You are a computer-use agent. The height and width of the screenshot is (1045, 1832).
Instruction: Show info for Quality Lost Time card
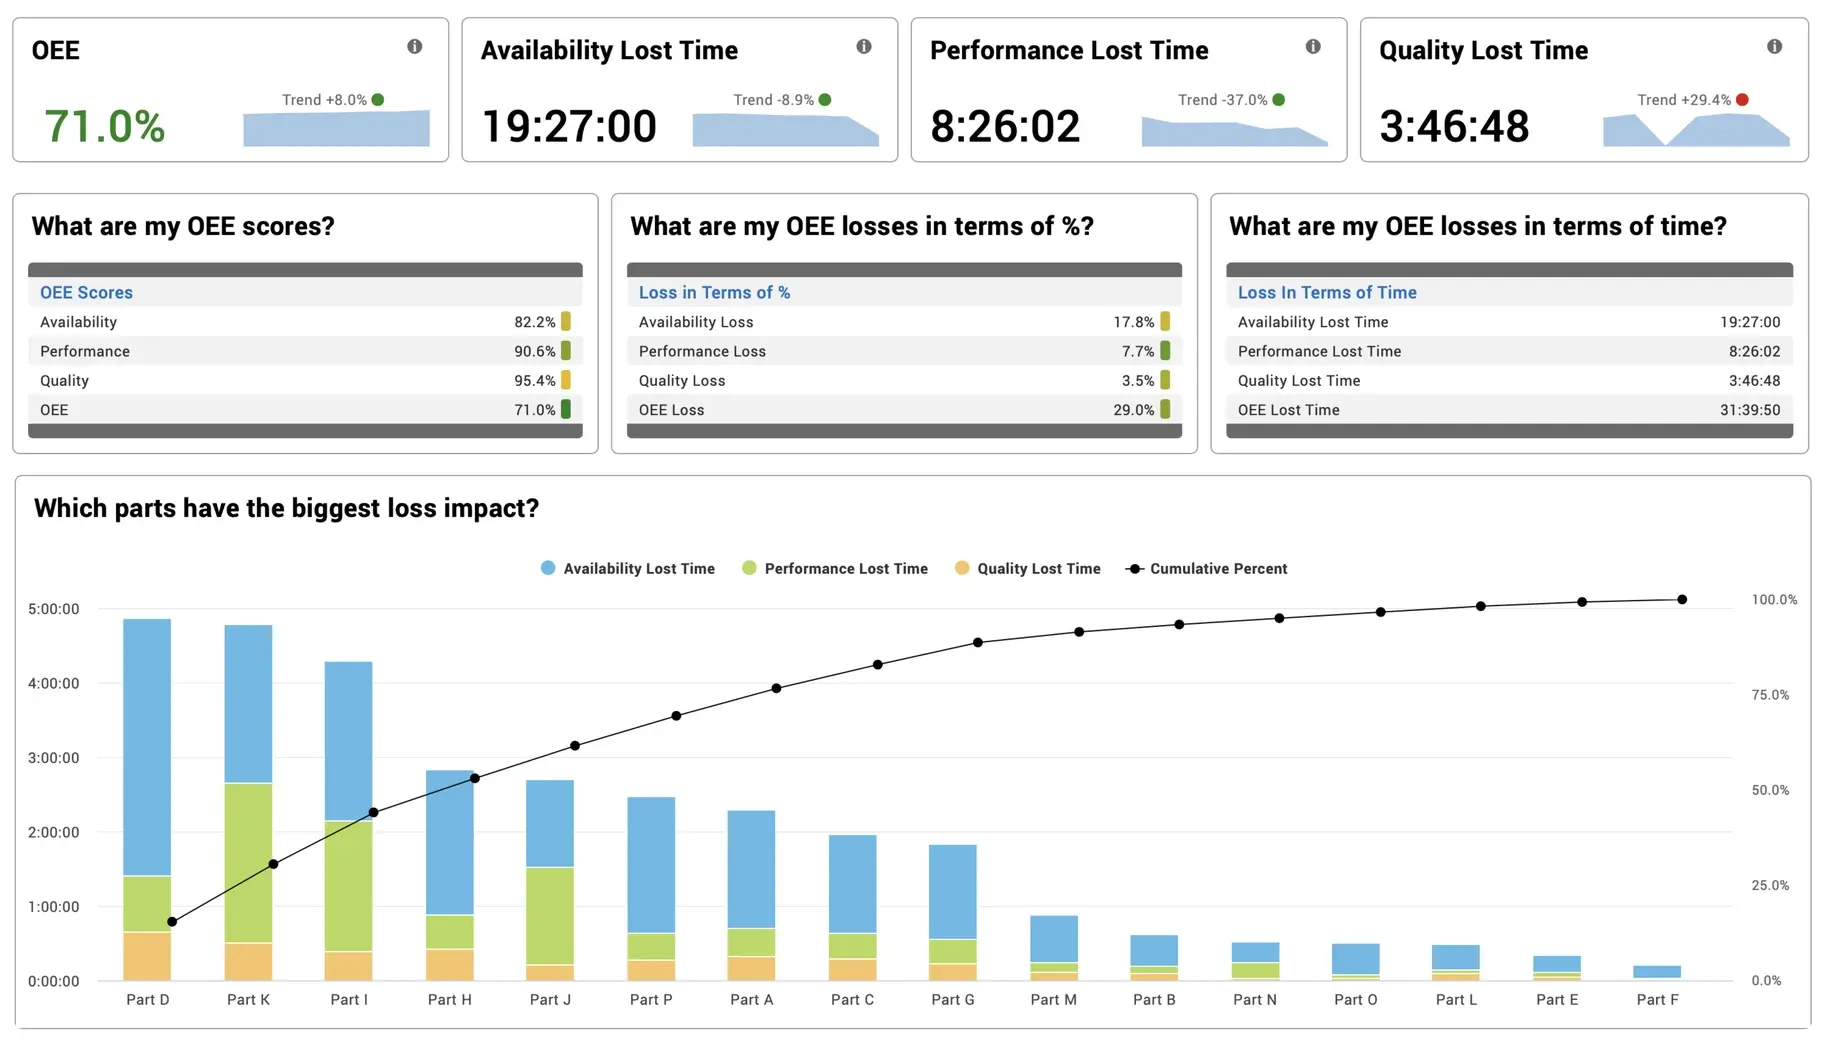[1774, 46]
